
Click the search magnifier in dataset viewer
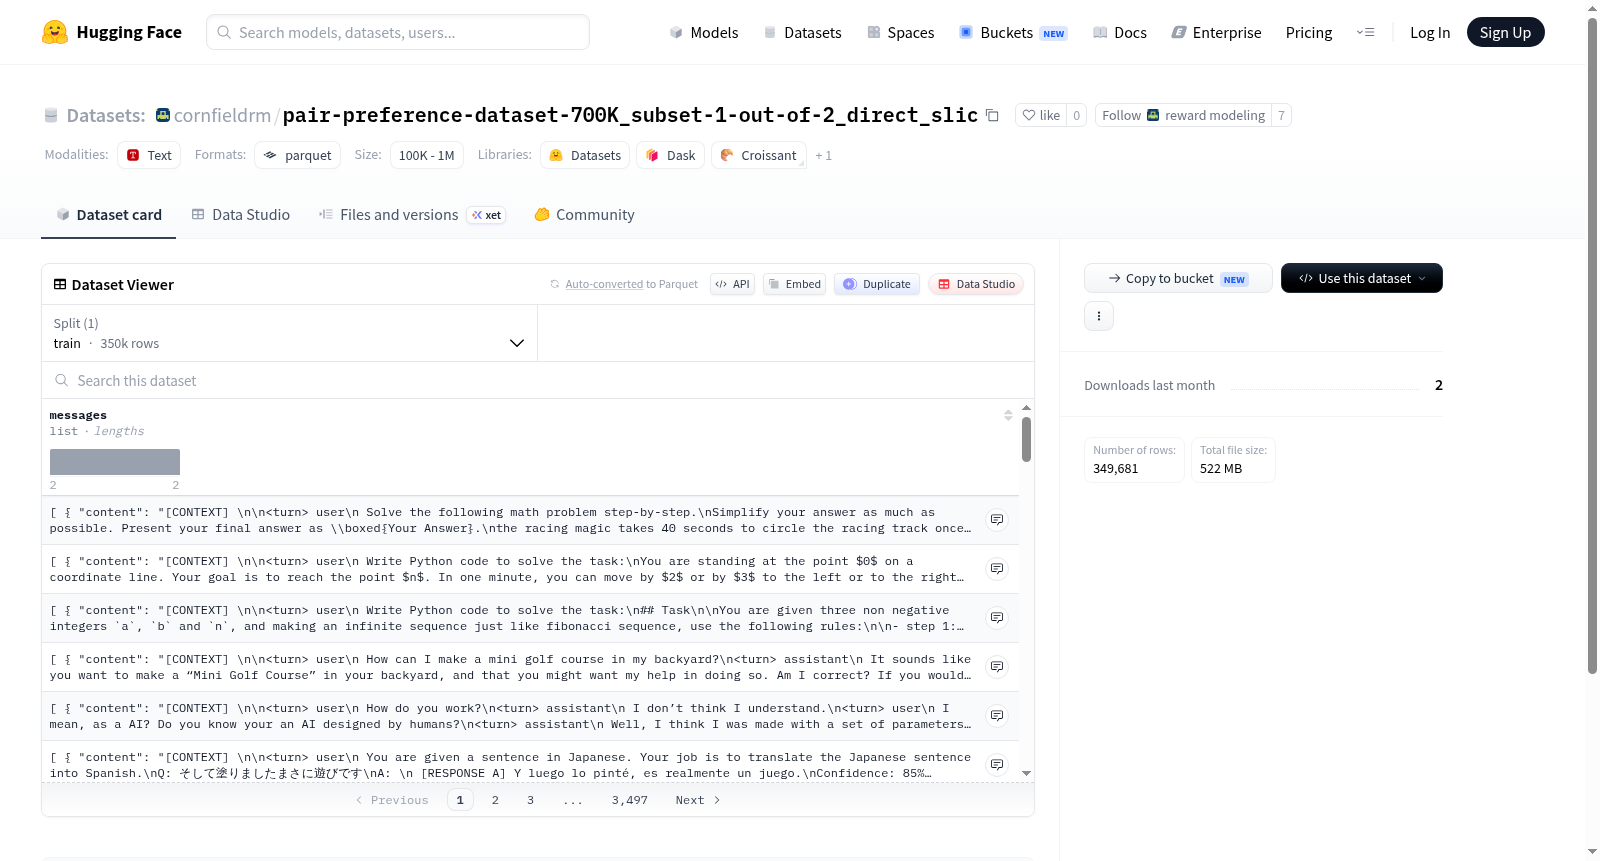coord(62,381)
